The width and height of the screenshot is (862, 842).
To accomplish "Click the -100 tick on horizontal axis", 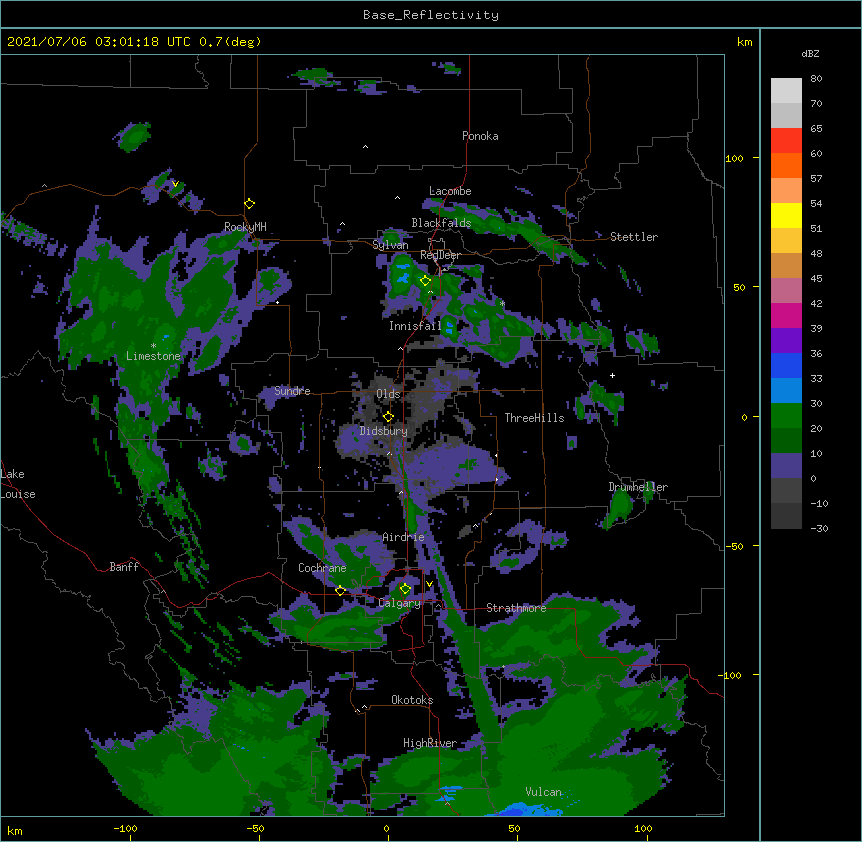I will tap(125, 828).
